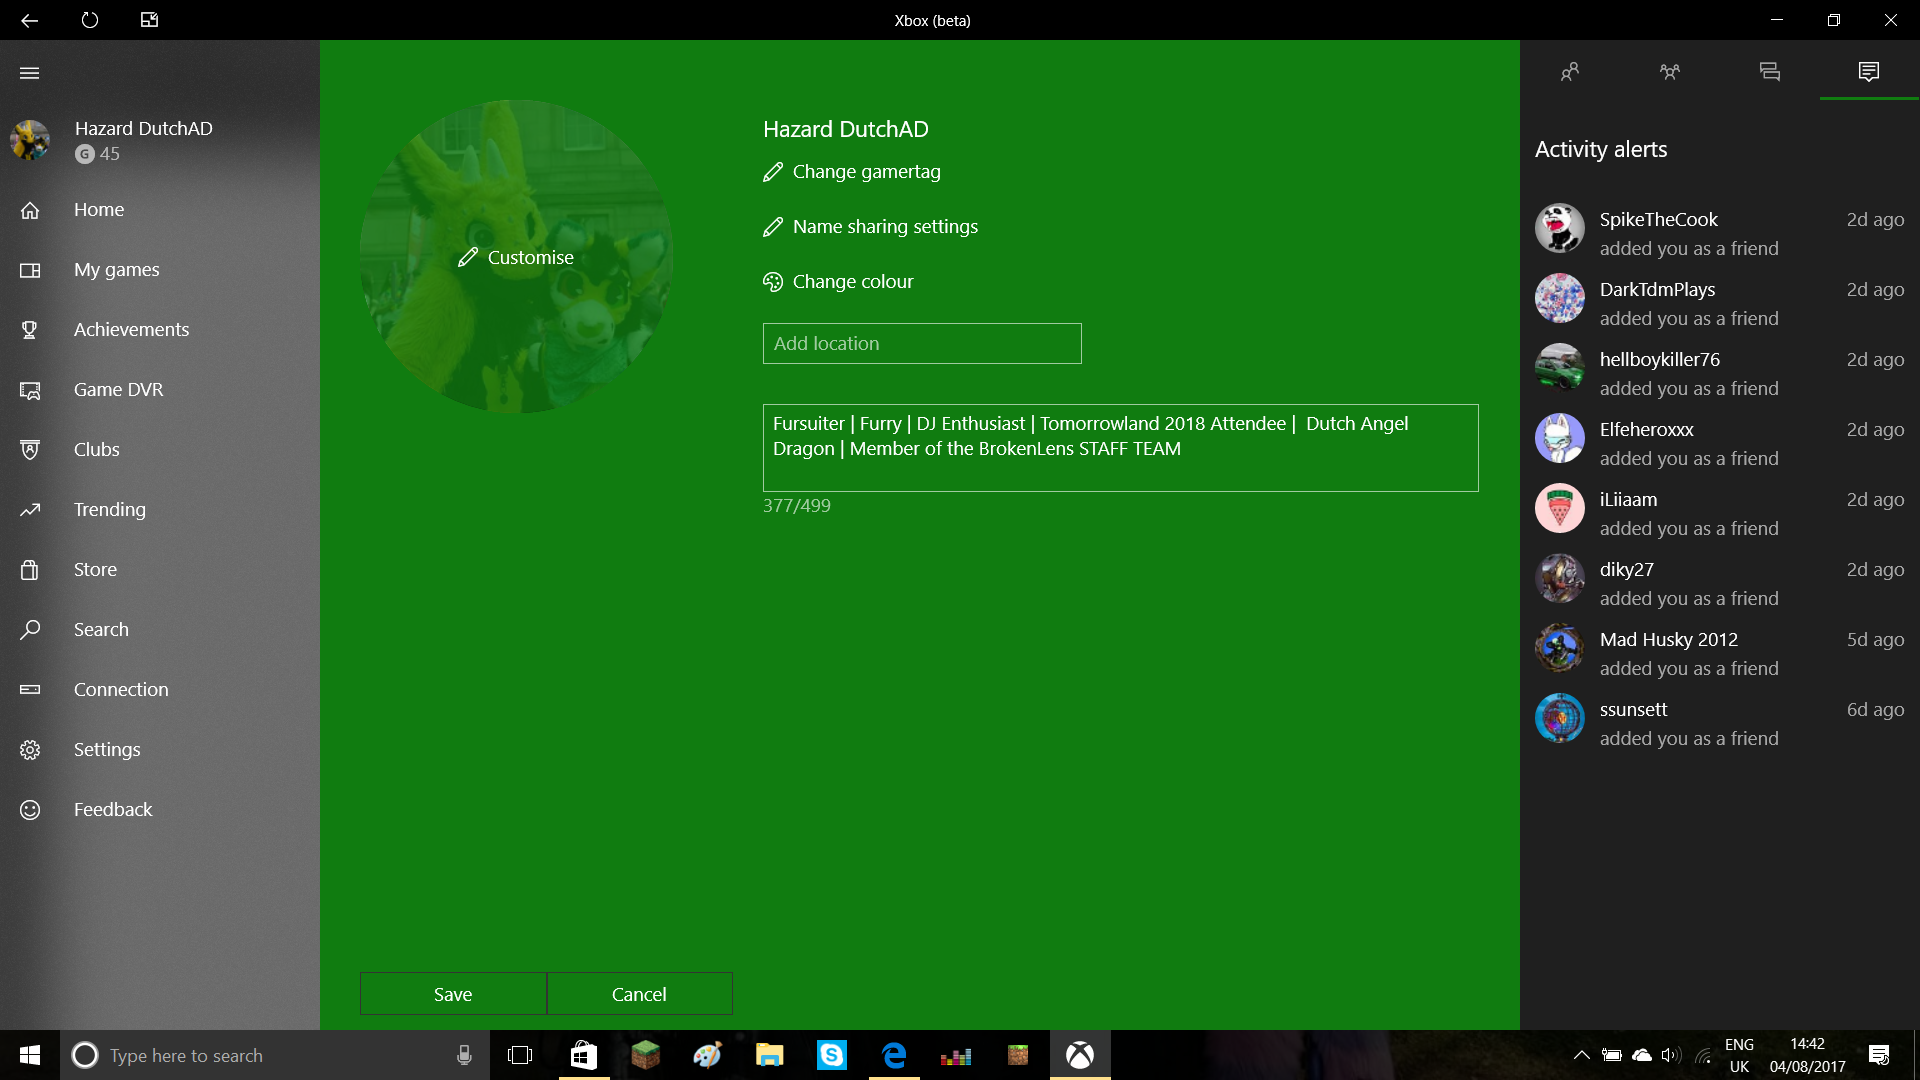This screenshot has height=1080, width=1920.
Task: Click the taskbar search box
Action: point(275,1055)
